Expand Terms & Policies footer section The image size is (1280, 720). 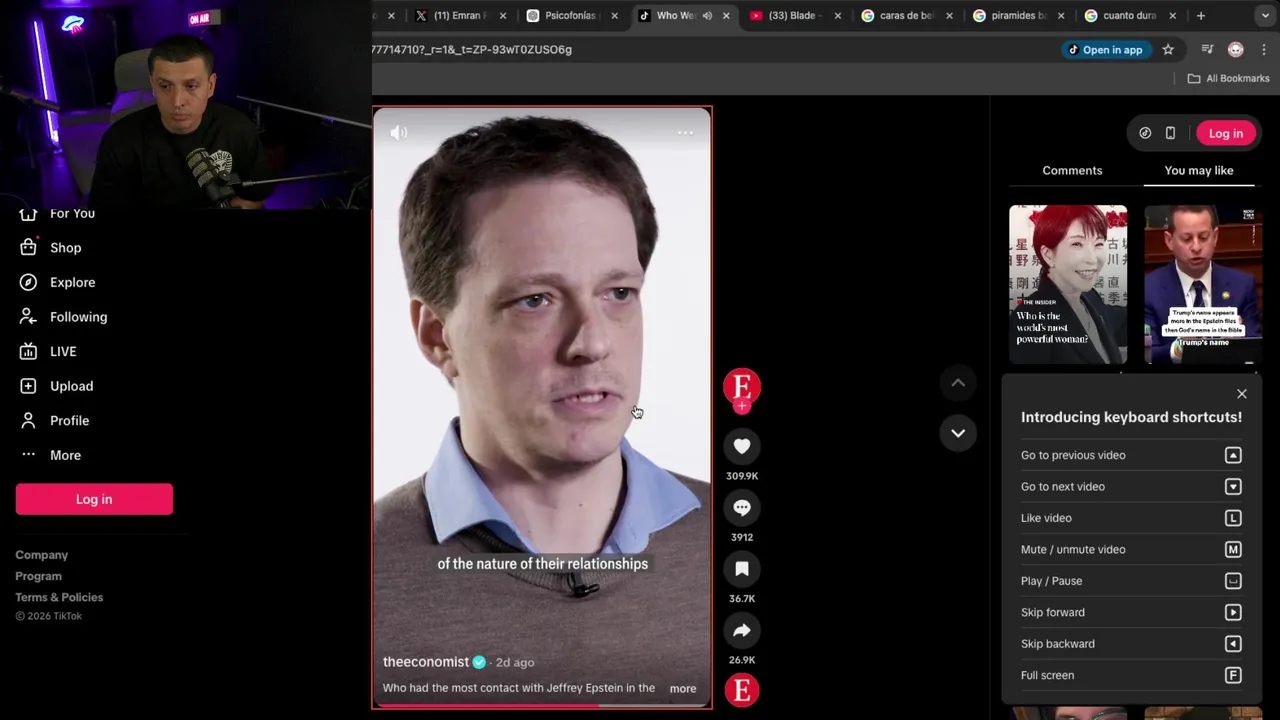(x=59, y=597)
